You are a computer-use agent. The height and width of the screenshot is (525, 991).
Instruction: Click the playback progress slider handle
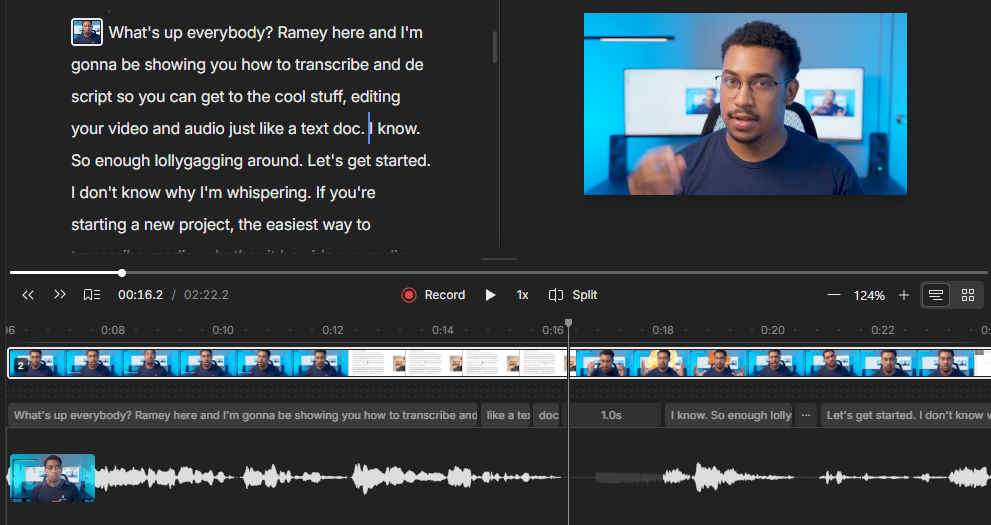(122, 273)
